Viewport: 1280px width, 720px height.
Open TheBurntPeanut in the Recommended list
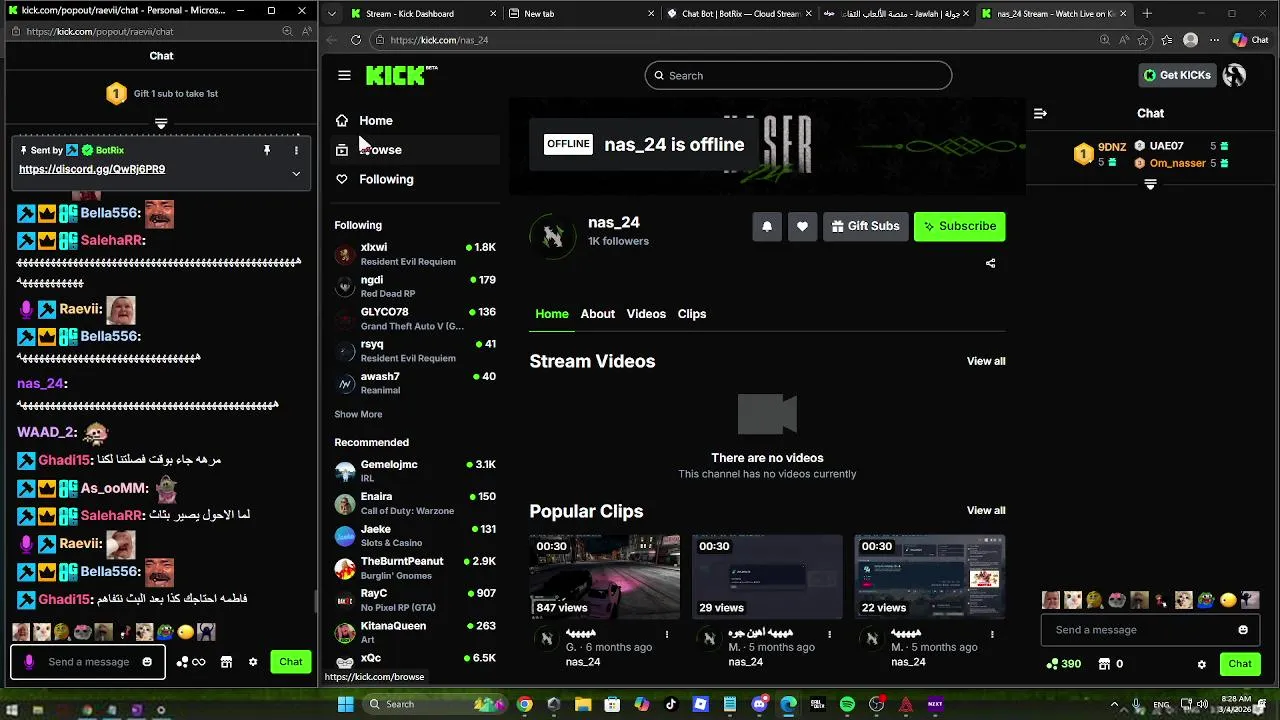point(415,568)
